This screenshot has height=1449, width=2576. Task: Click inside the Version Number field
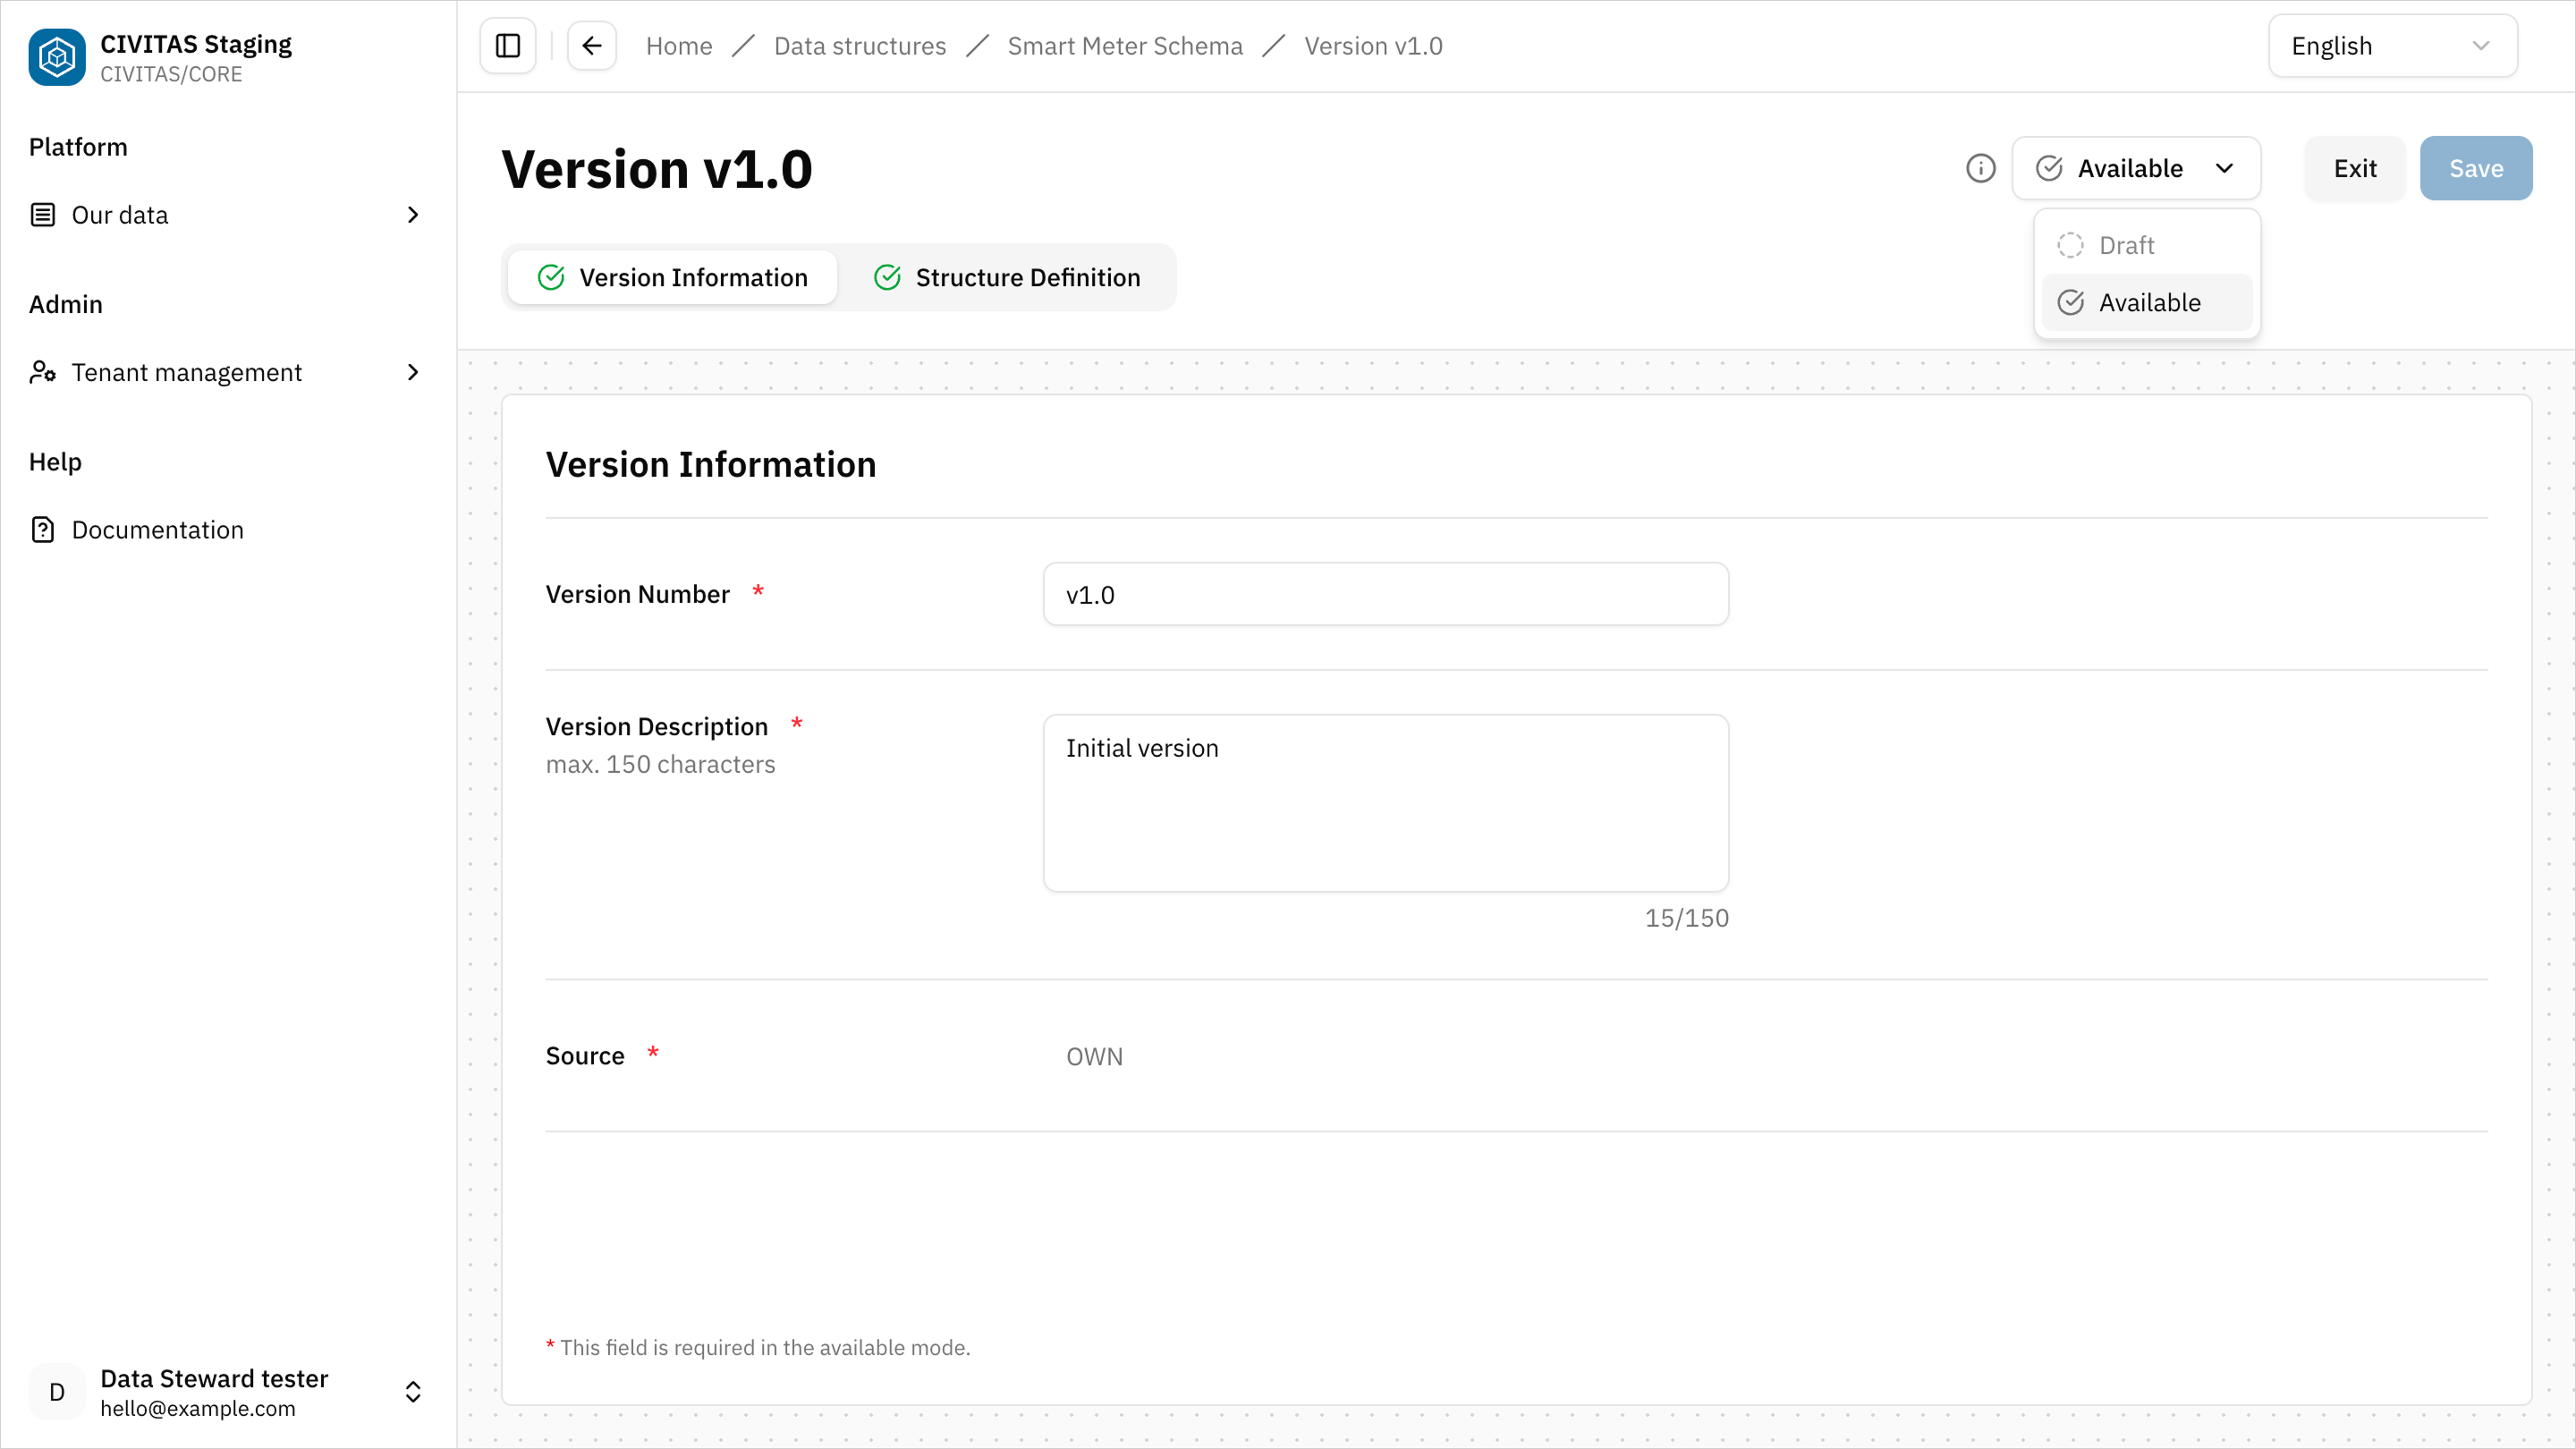[x=1385, y=594]
